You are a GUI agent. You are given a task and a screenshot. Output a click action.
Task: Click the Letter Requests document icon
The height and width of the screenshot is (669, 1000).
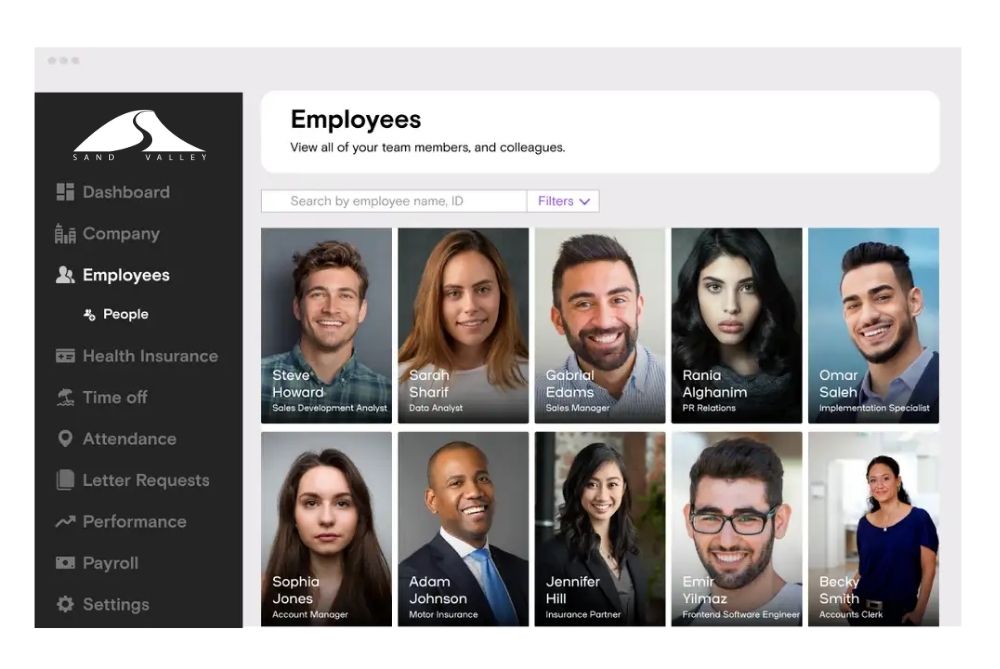65,480
